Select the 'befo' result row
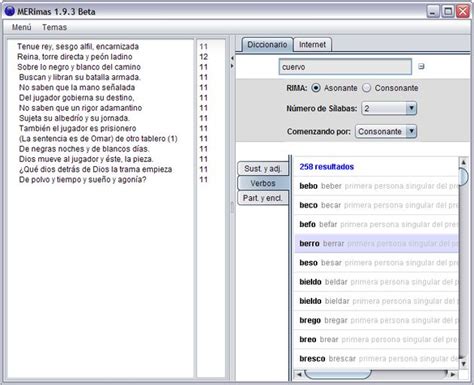Viewport: 474px width, 385px height. click(x=376, y=225)
